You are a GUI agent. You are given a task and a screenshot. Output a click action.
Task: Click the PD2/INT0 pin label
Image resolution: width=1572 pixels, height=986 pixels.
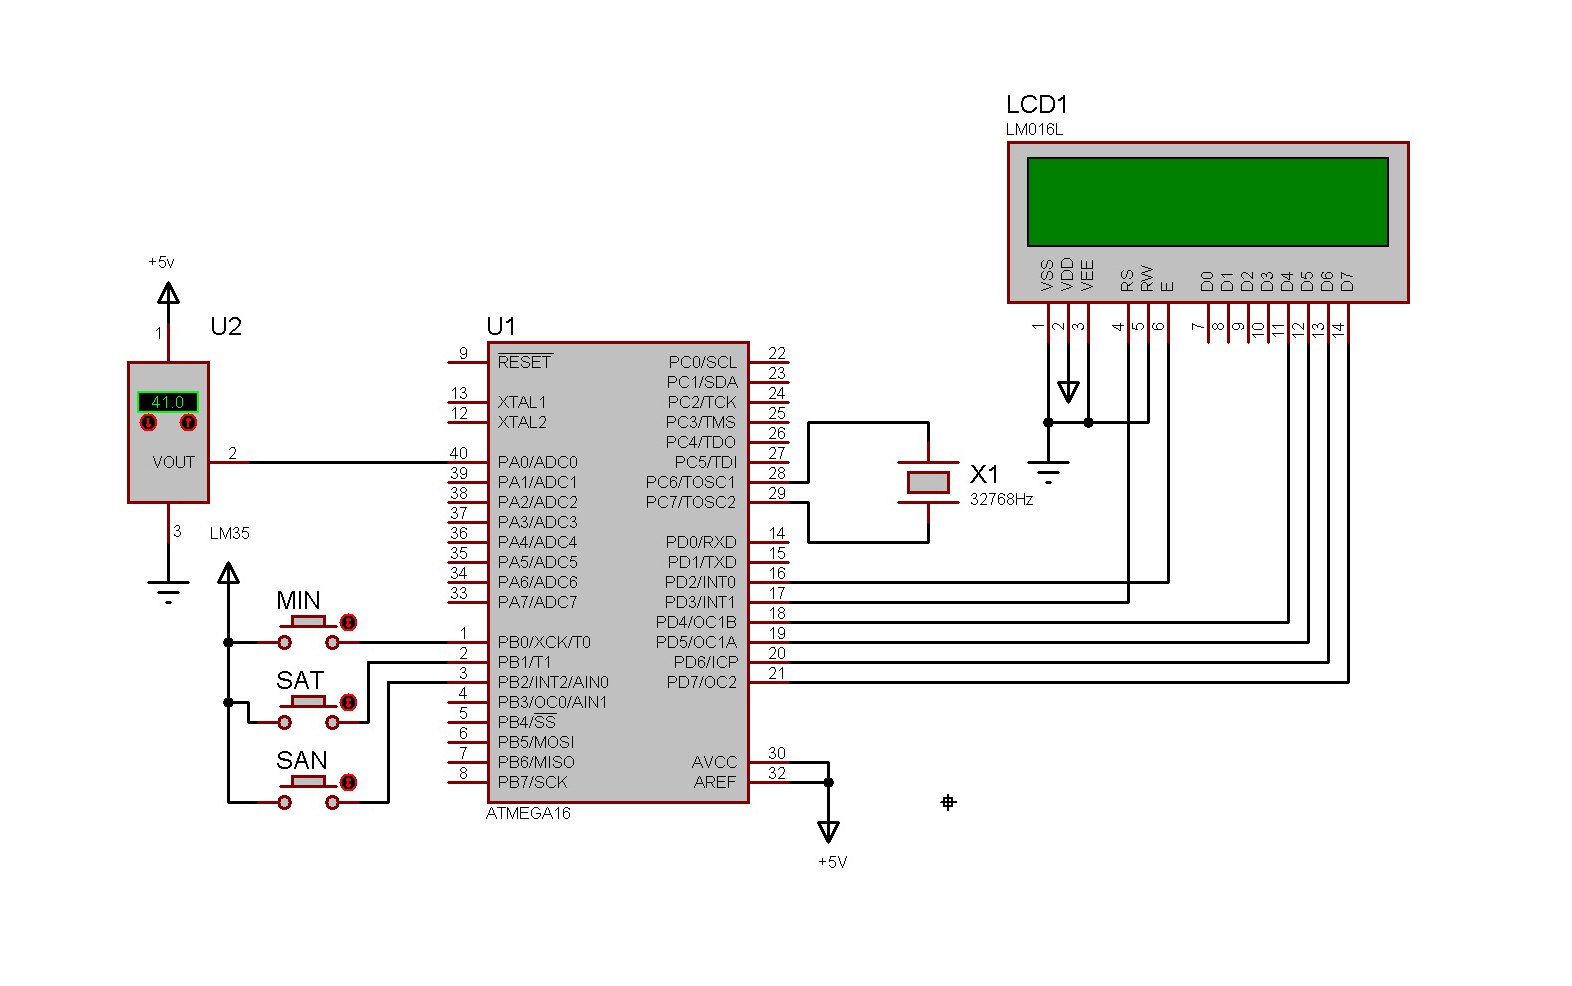pos(701,582)
